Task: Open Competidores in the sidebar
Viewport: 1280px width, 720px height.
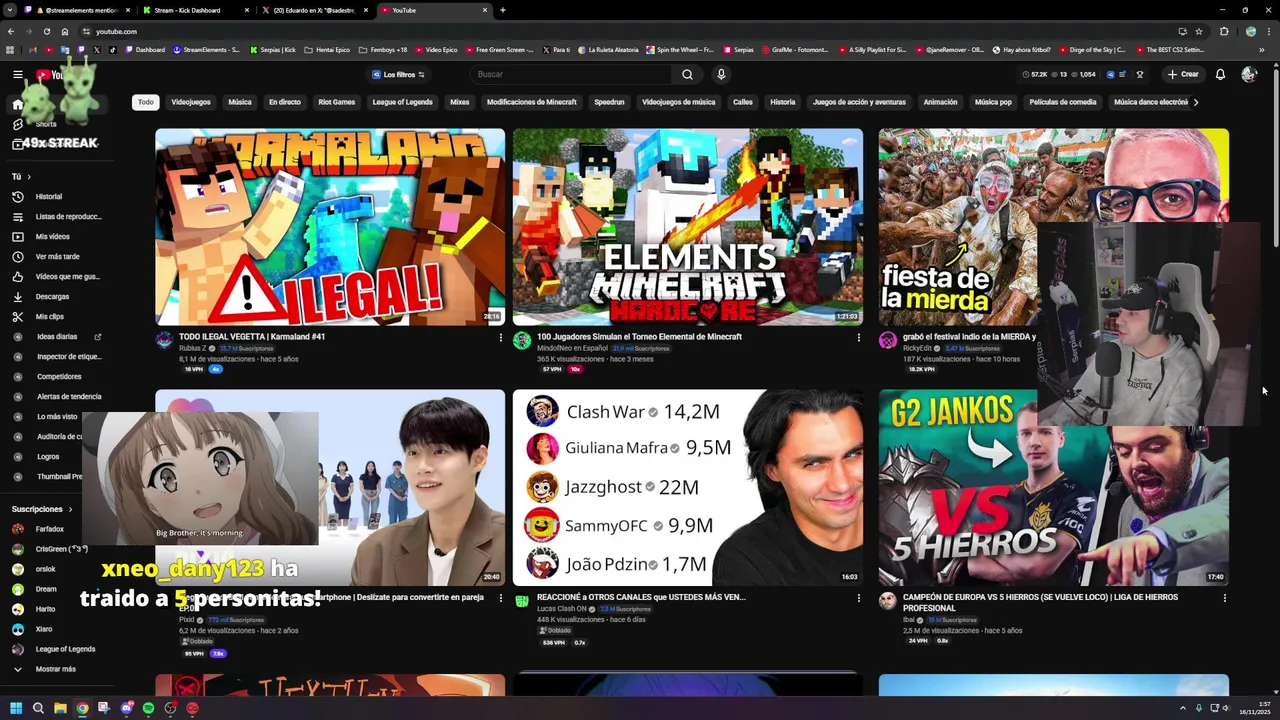Action: click(x=59, y=377)
